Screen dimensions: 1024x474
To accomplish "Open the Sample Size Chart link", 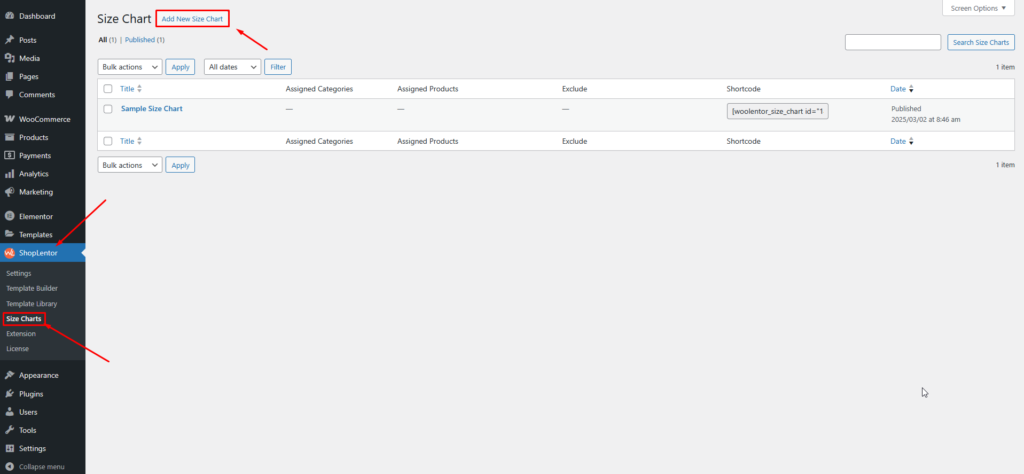I will click(x=151, y=108).
